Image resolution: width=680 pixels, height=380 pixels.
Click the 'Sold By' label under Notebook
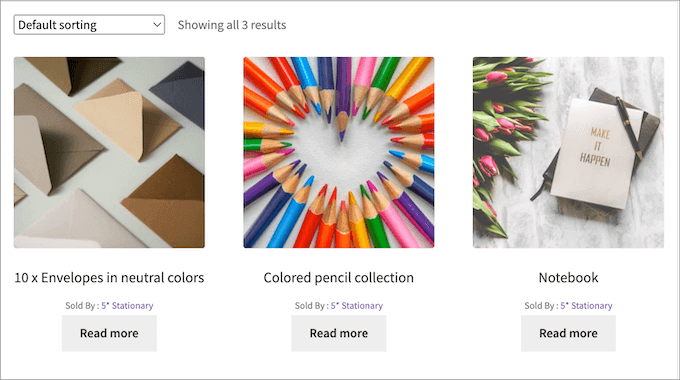pos(539,305)
